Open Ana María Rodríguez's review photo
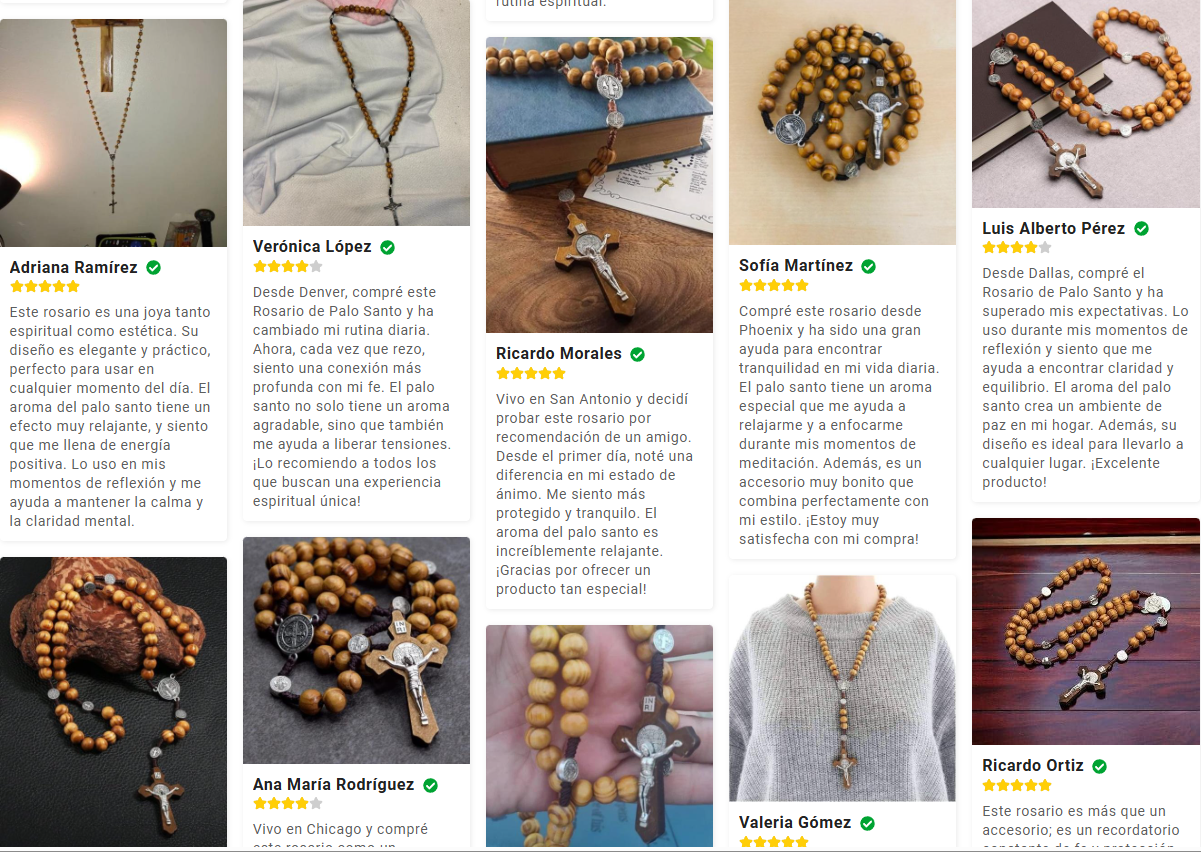Screen dimensions: 1201x852 click(356, 650)
